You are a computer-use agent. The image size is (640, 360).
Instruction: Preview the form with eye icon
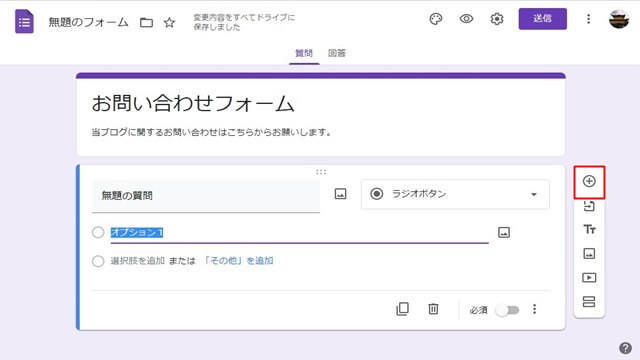click(466, 19)
